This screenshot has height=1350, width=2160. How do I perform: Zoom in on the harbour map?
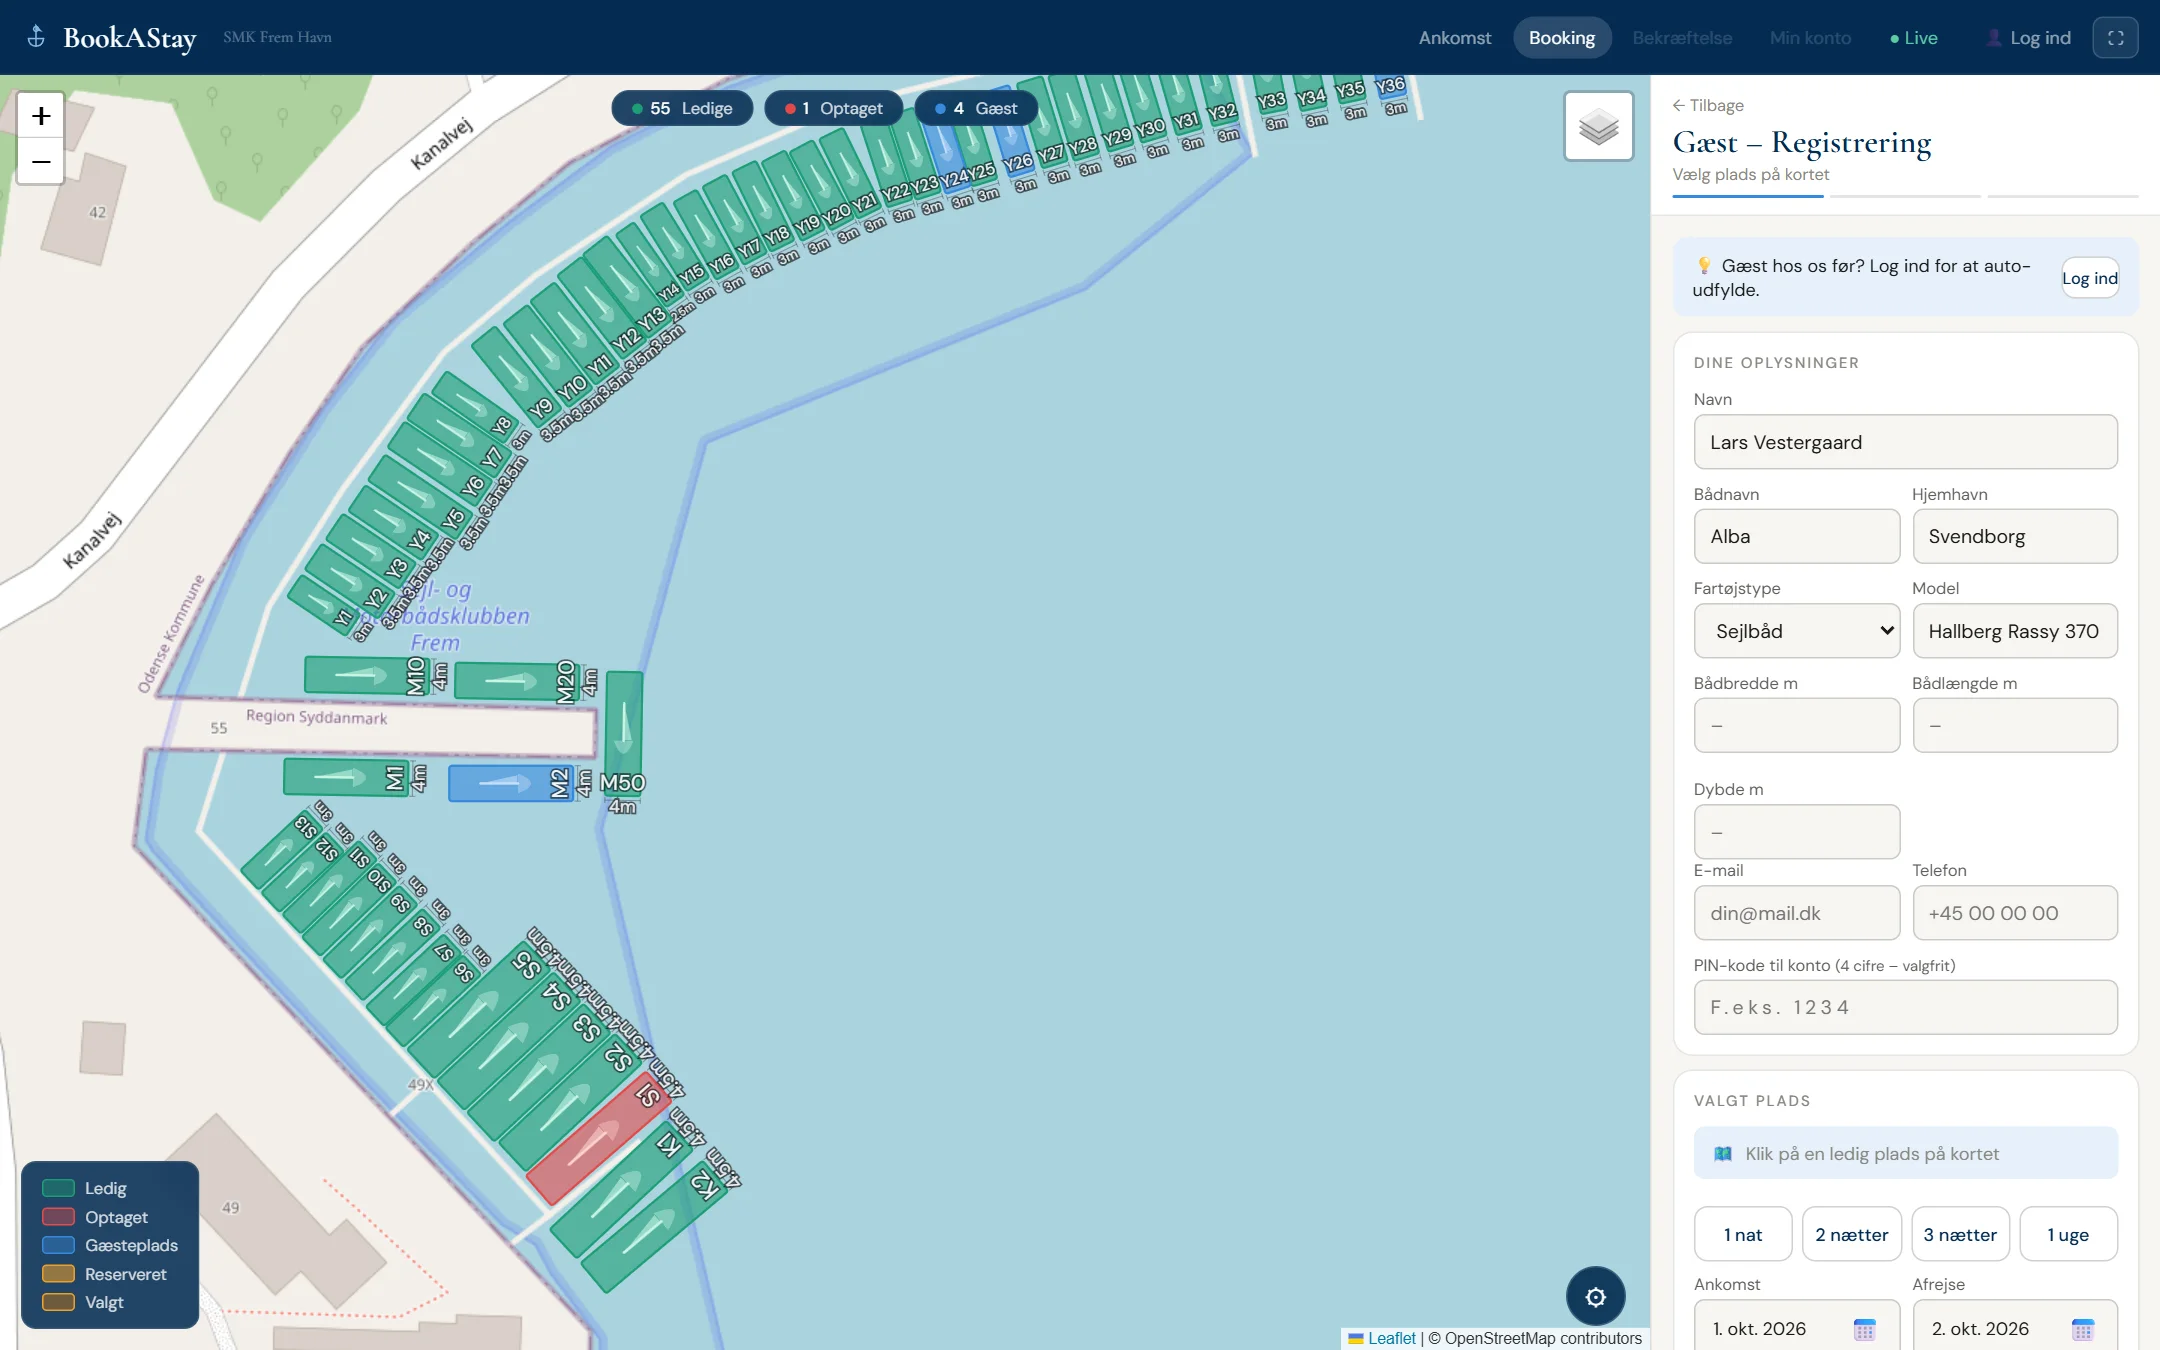[x=41, y=116]
